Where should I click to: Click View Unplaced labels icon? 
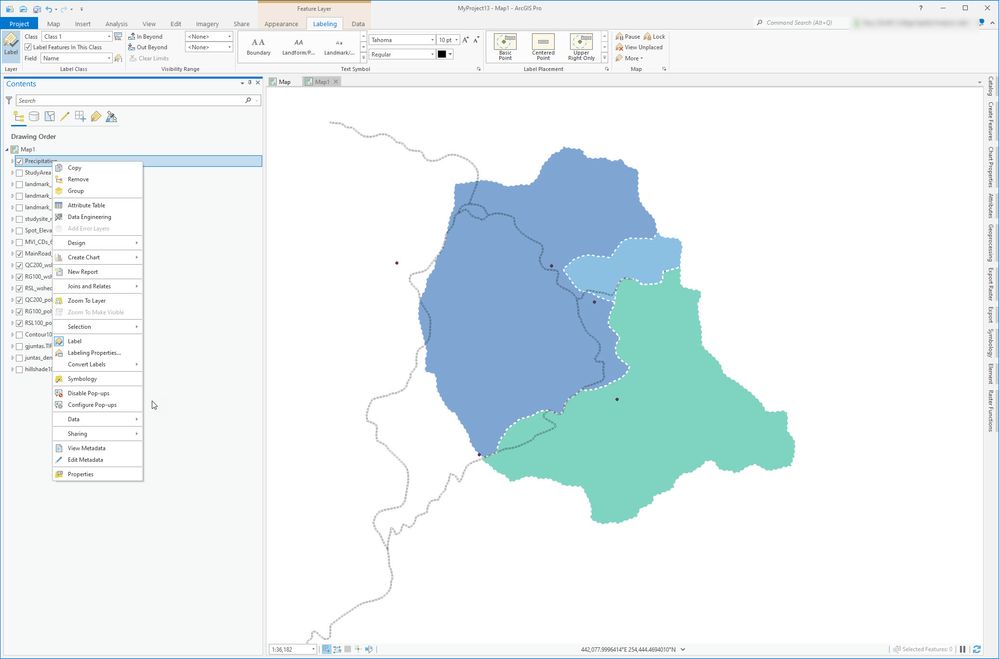pyautogui.click(x=619, y=47)
